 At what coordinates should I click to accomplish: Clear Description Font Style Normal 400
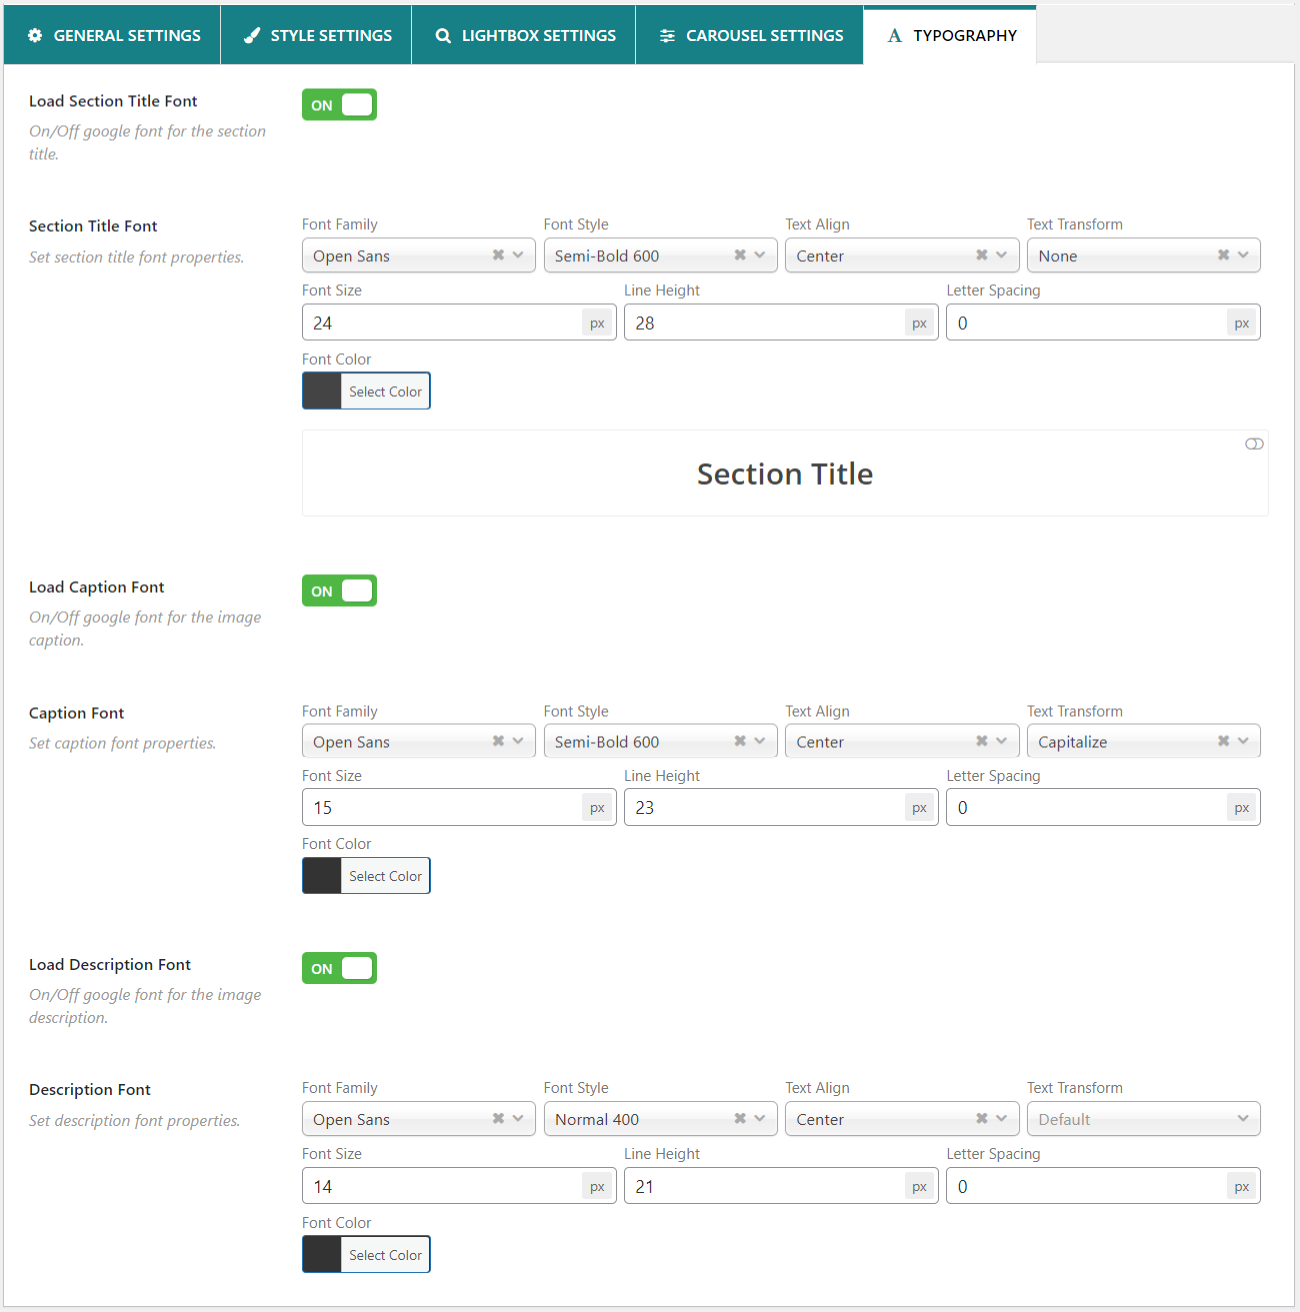tap(740, 1119)
